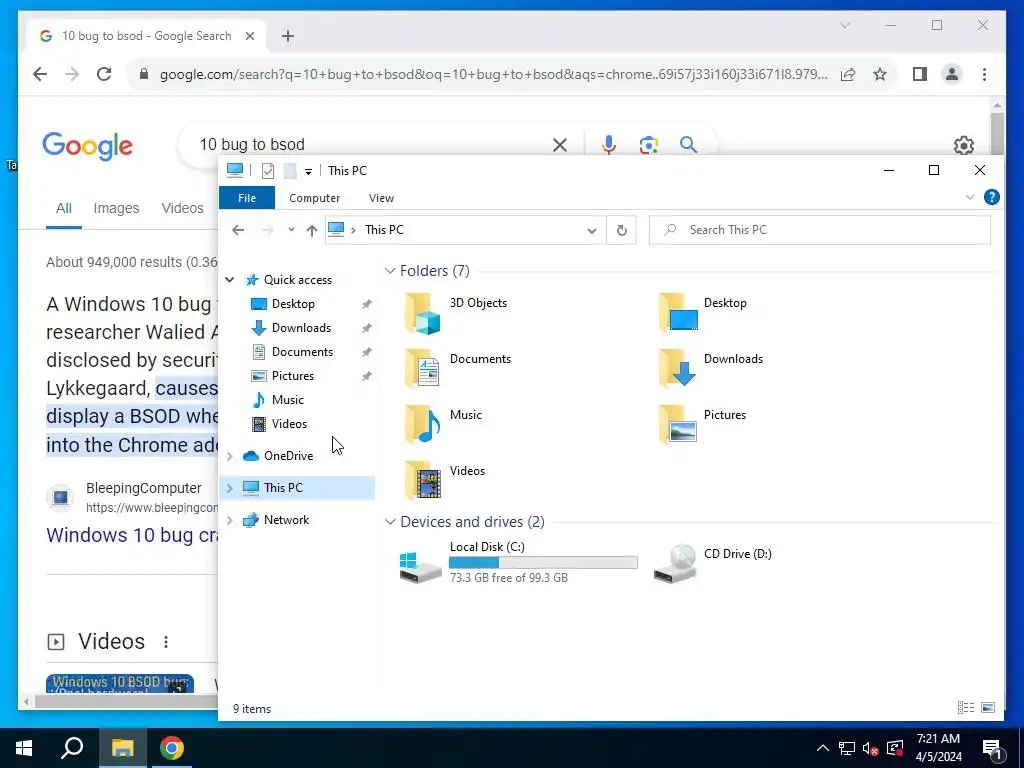Click Explorer Help question mark icon
The width and height of the screenshot is (1024, 768).
pyautogui.click(x=991, y=197)
